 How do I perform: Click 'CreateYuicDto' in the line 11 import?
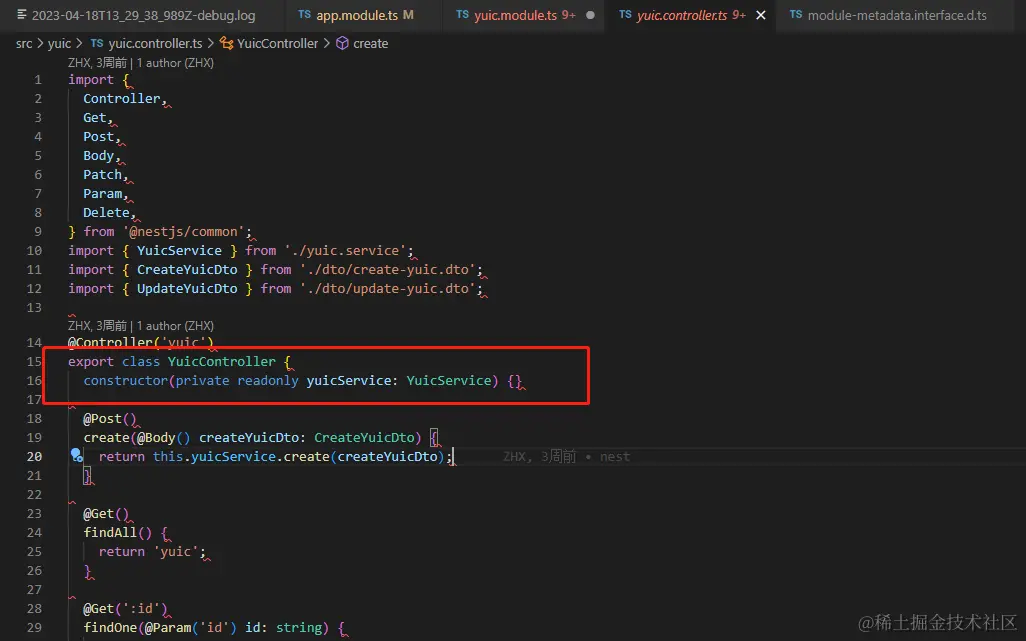coord(187,269)
